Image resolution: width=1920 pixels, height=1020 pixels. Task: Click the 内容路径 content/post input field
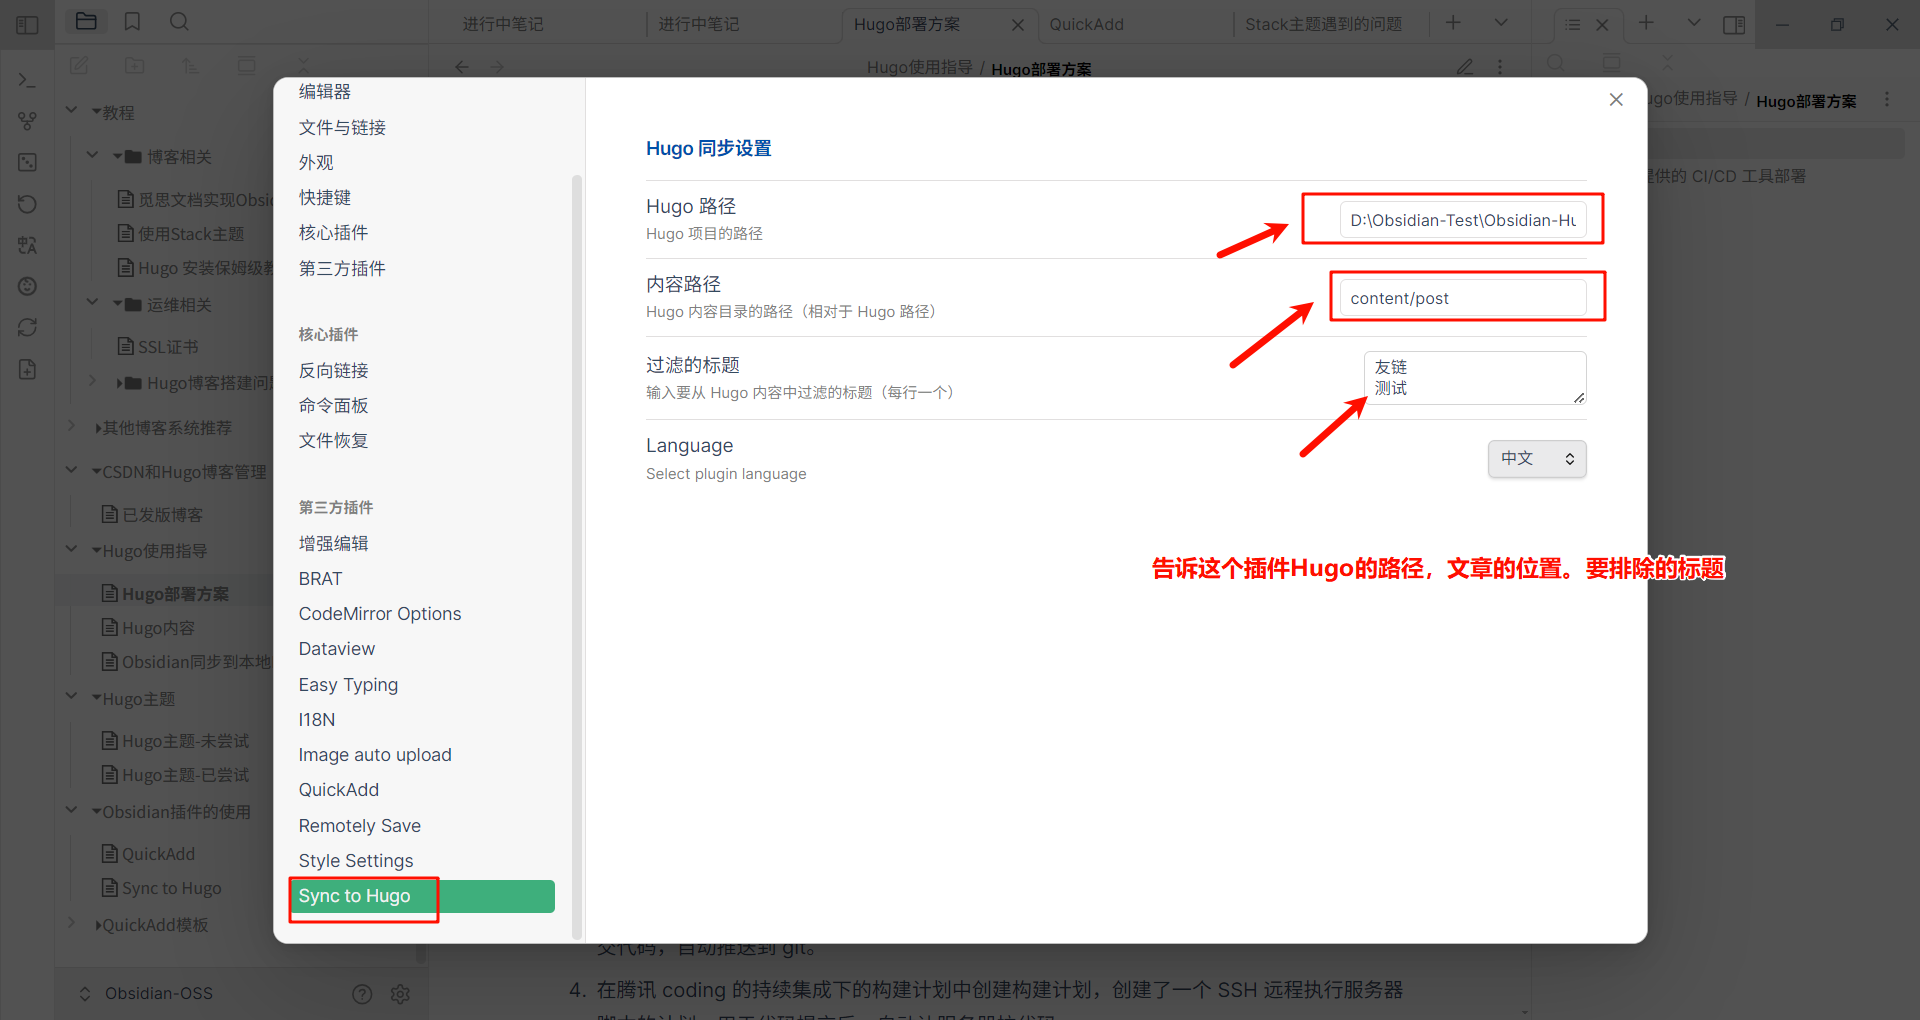(1462, 298)
